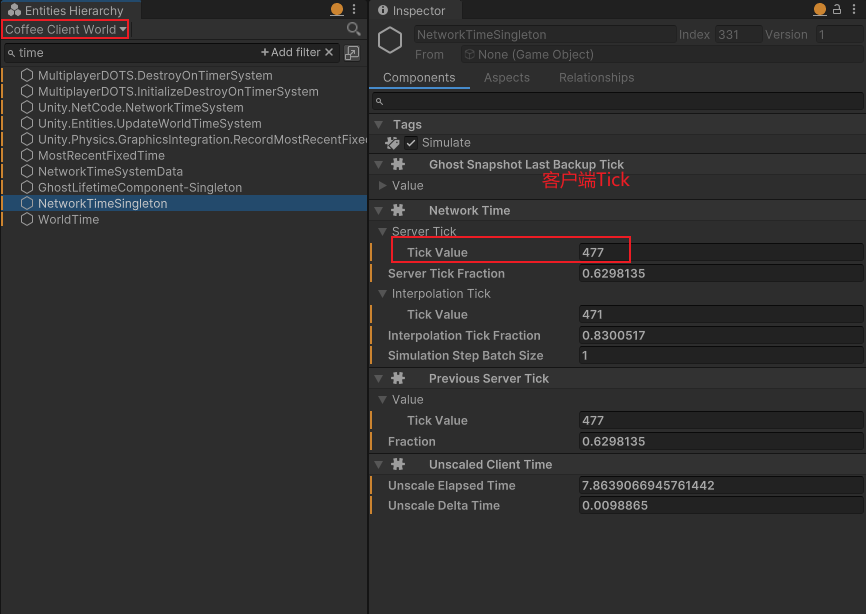Viewport: 866px width, 614px height.
Task: Click the Index field showing 331
Action: point(738,35)
